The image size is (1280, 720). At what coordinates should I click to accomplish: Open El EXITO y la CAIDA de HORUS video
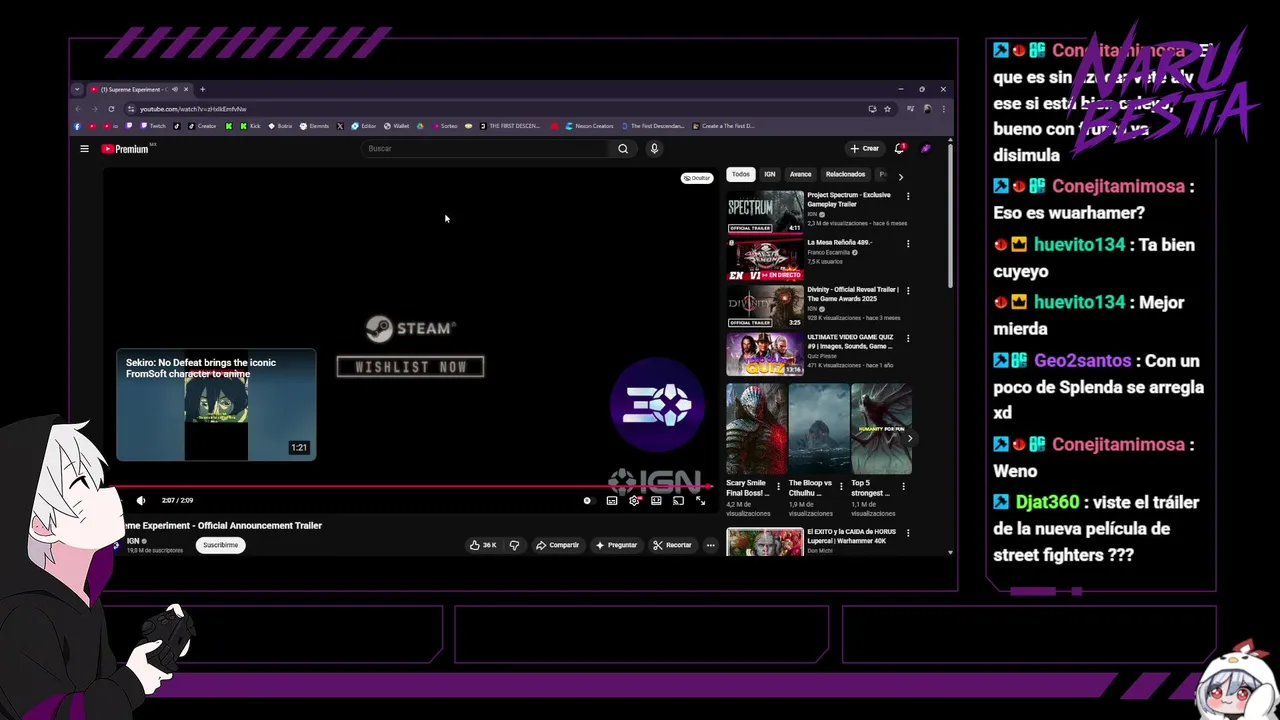765,542
